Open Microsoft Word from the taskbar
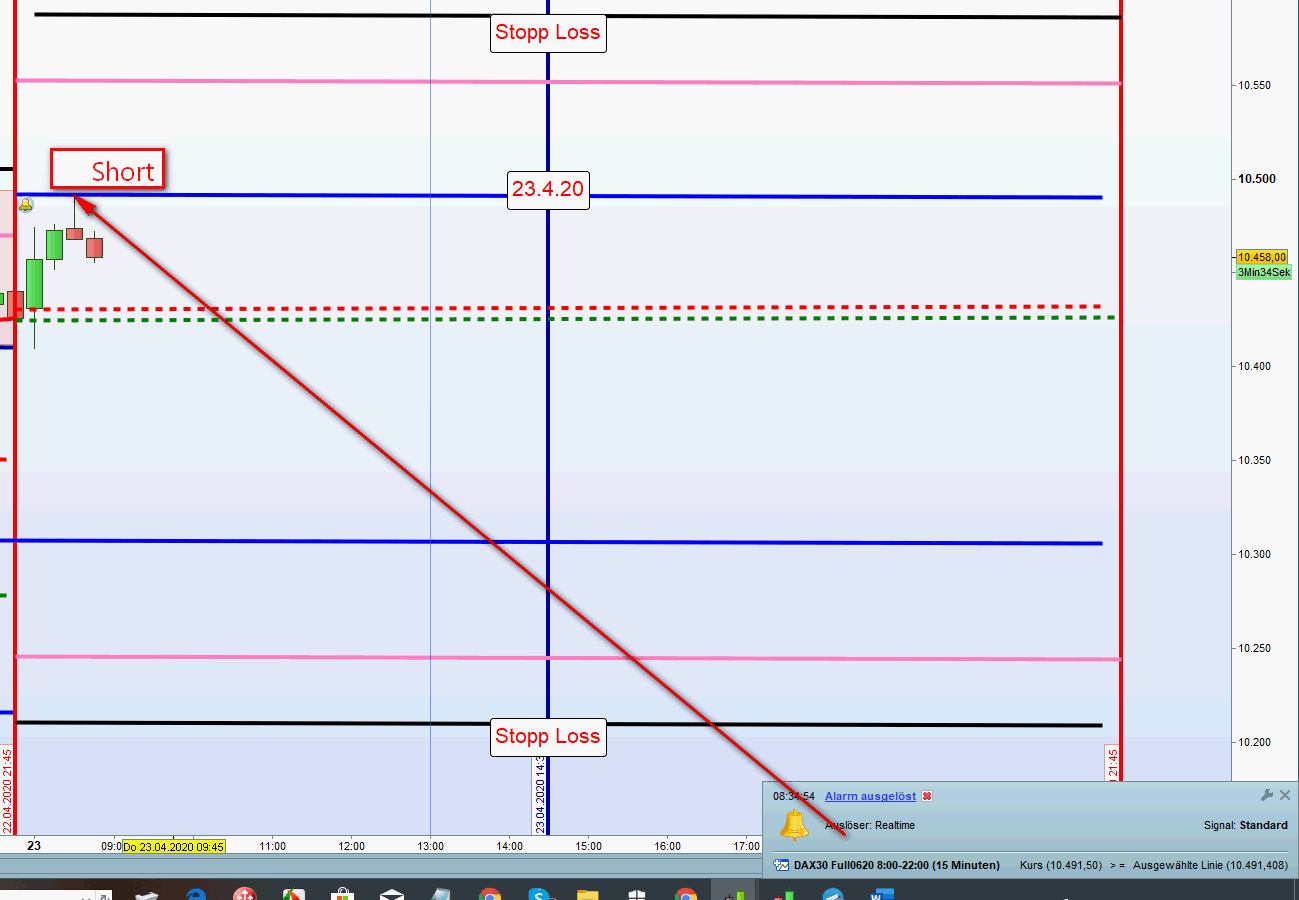This screenshot has height=900, width=1299. (x=880, y=894)
